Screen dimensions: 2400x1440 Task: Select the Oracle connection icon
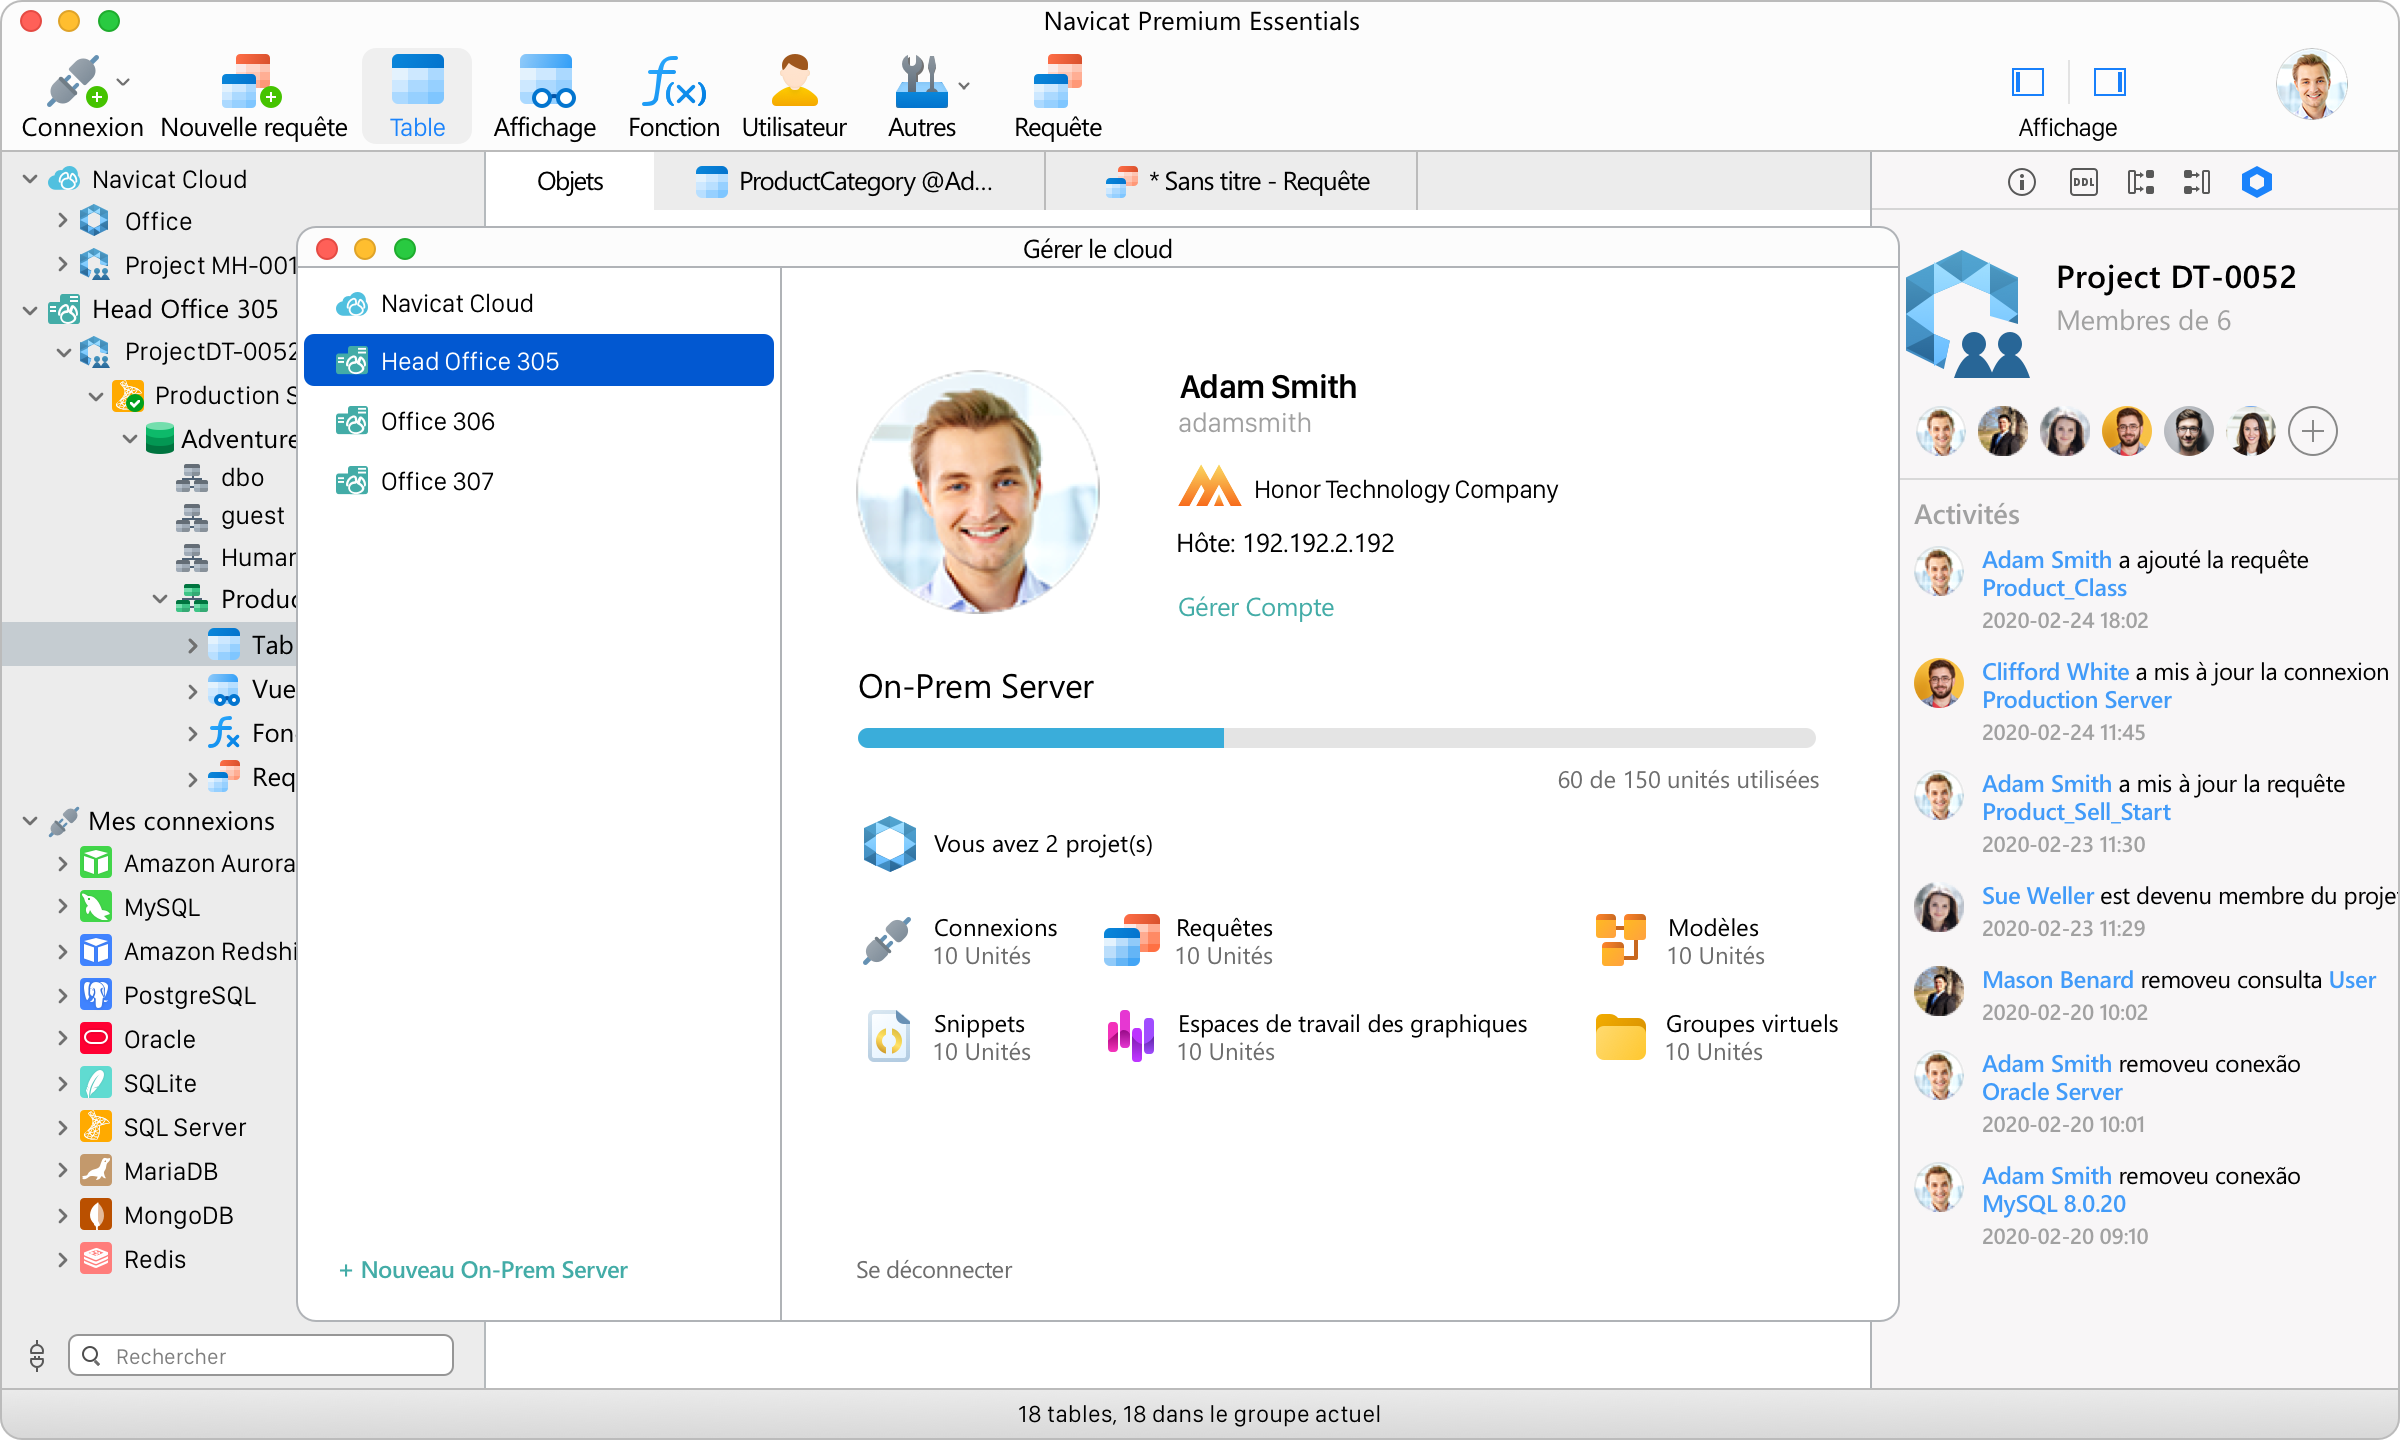coord(96,1039)
